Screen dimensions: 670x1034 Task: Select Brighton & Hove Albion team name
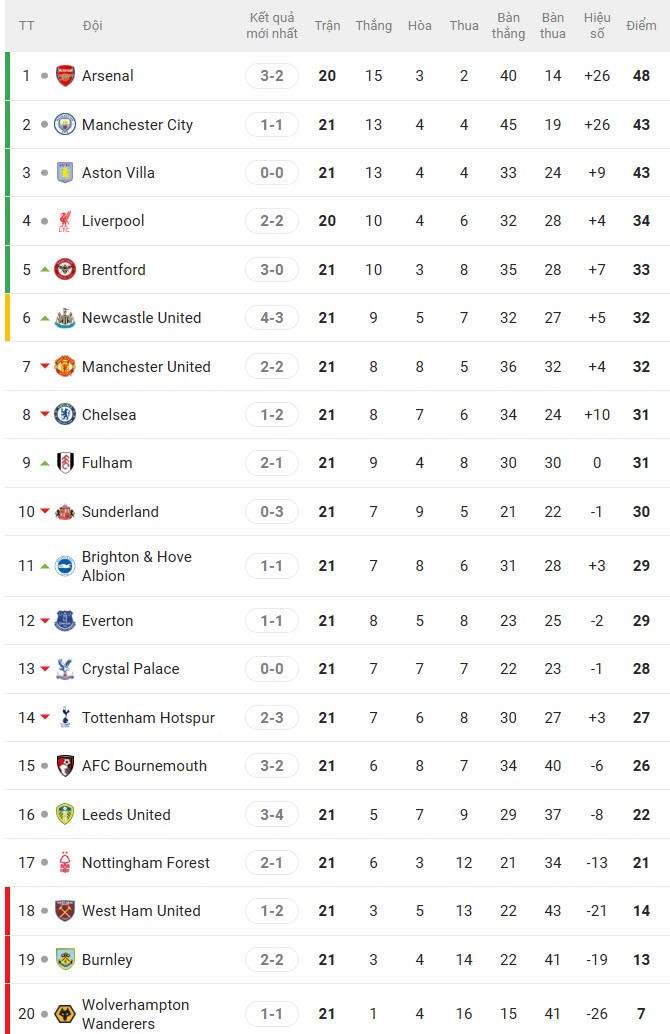pos(136,566)
